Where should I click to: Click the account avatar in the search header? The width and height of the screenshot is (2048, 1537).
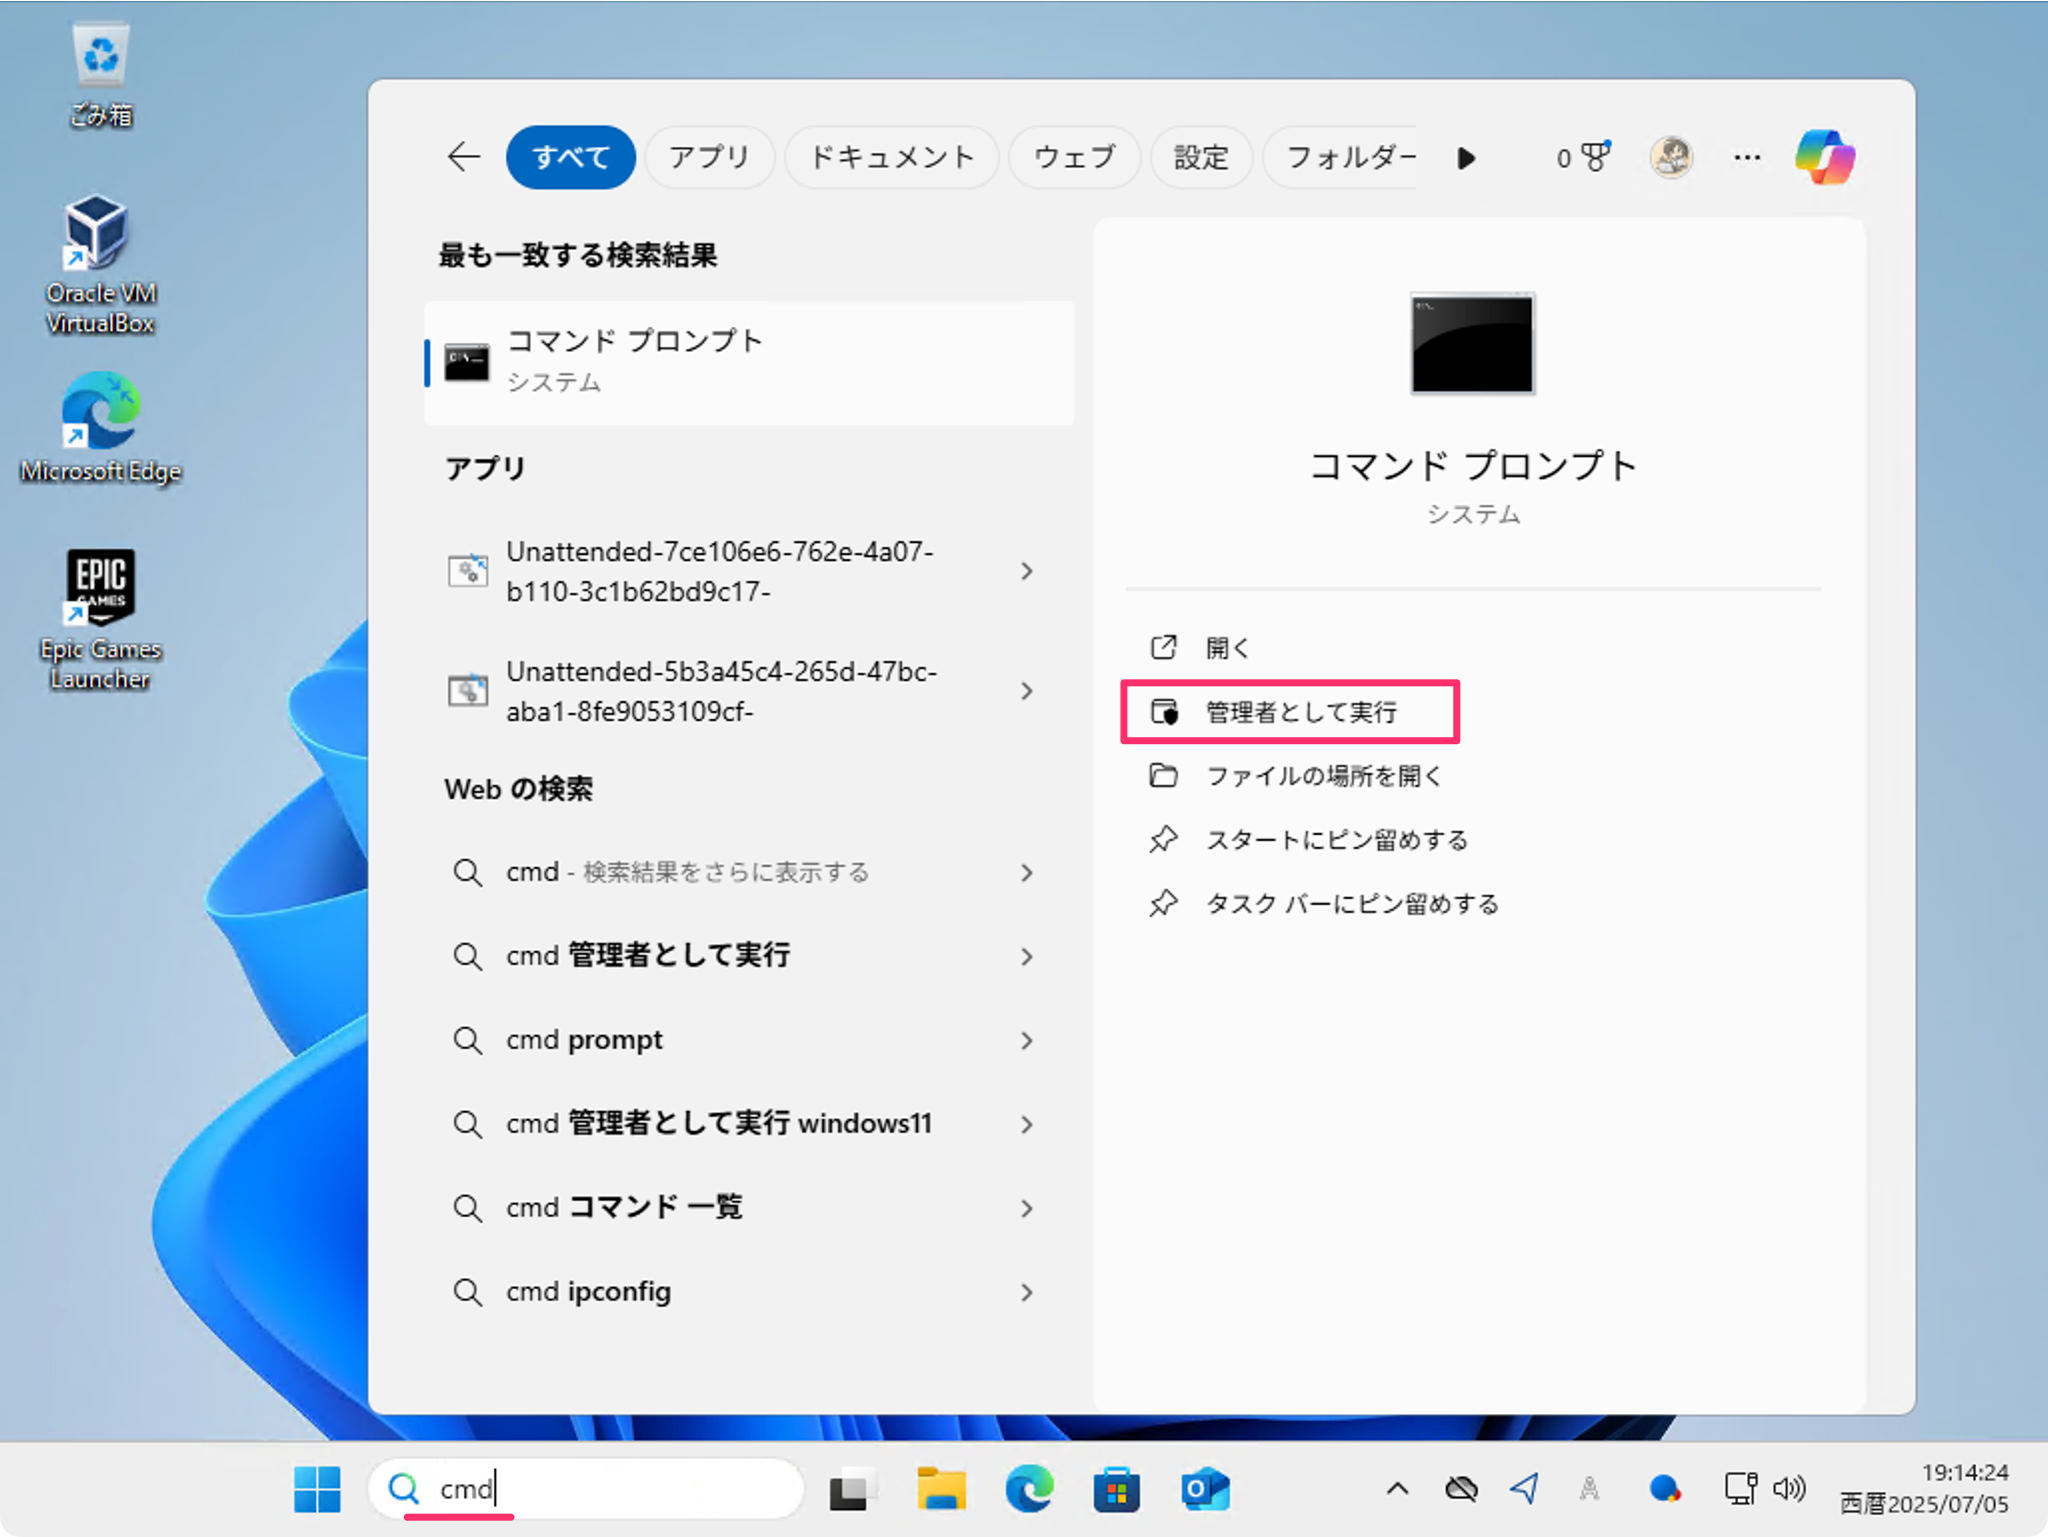click(x=1671, y=157)
